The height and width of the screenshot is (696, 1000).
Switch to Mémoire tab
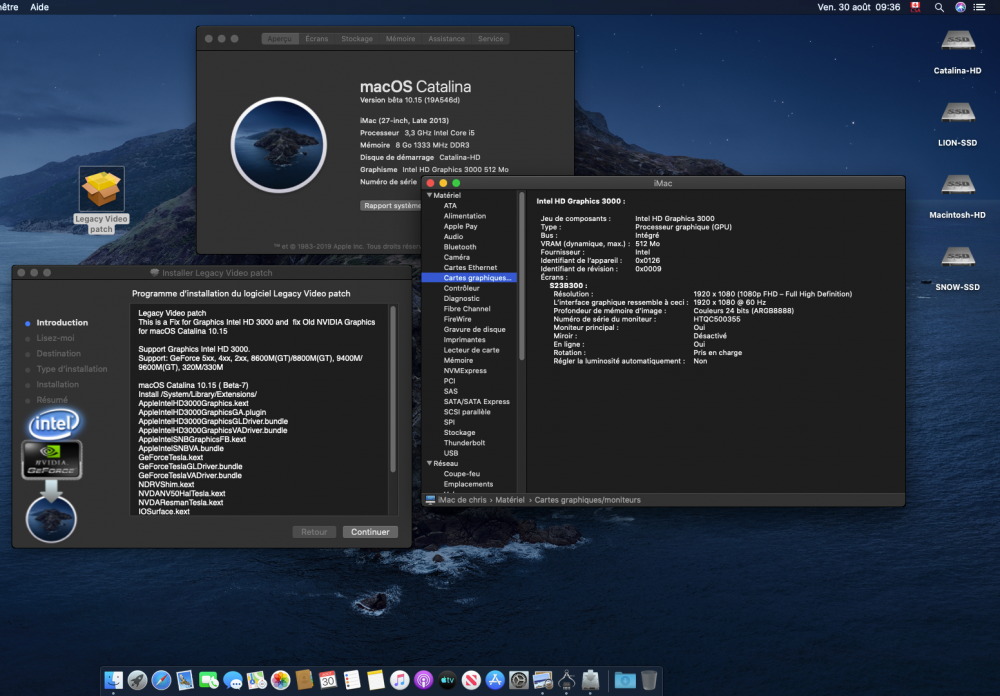[x=400, y=39]
